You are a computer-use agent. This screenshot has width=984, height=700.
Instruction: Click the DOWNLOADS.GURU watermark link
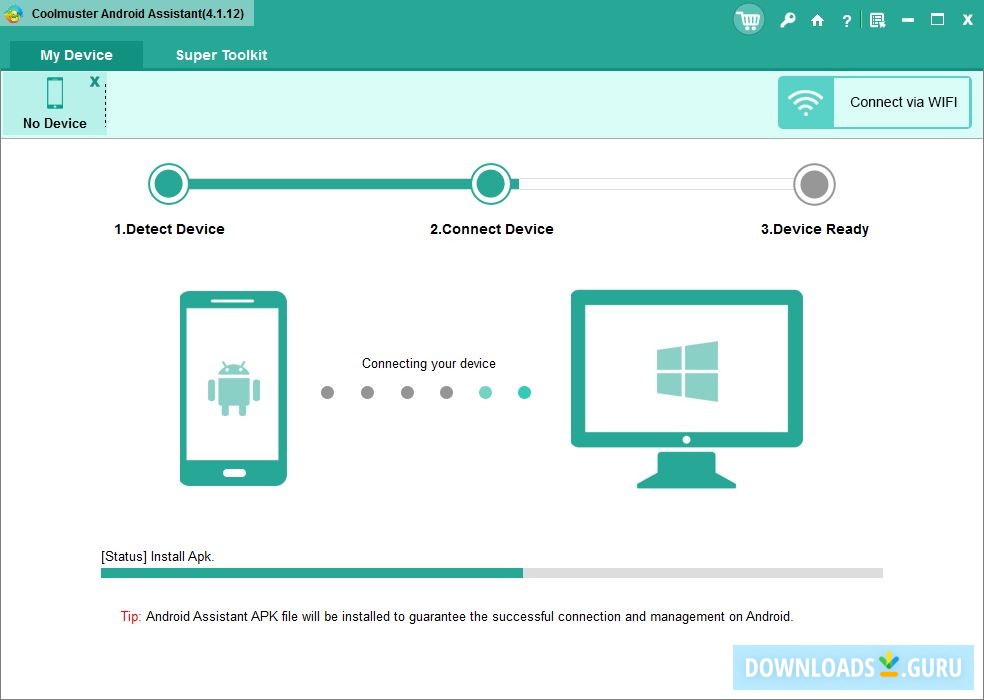(851, 668)
